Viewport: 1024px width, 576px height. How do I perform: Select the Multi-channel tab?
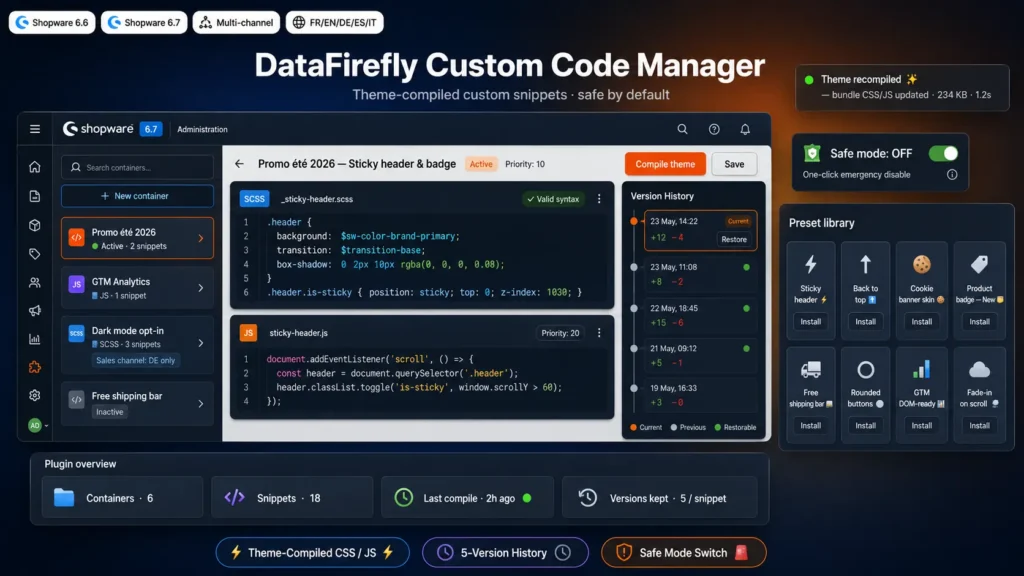[x=236, y=22]
